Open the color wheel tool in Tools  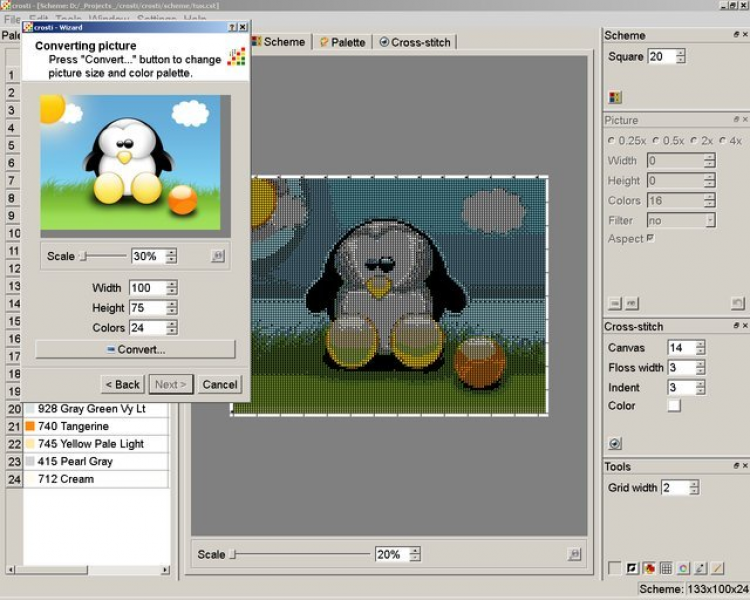pyautogui.click(x=683, y=568)
